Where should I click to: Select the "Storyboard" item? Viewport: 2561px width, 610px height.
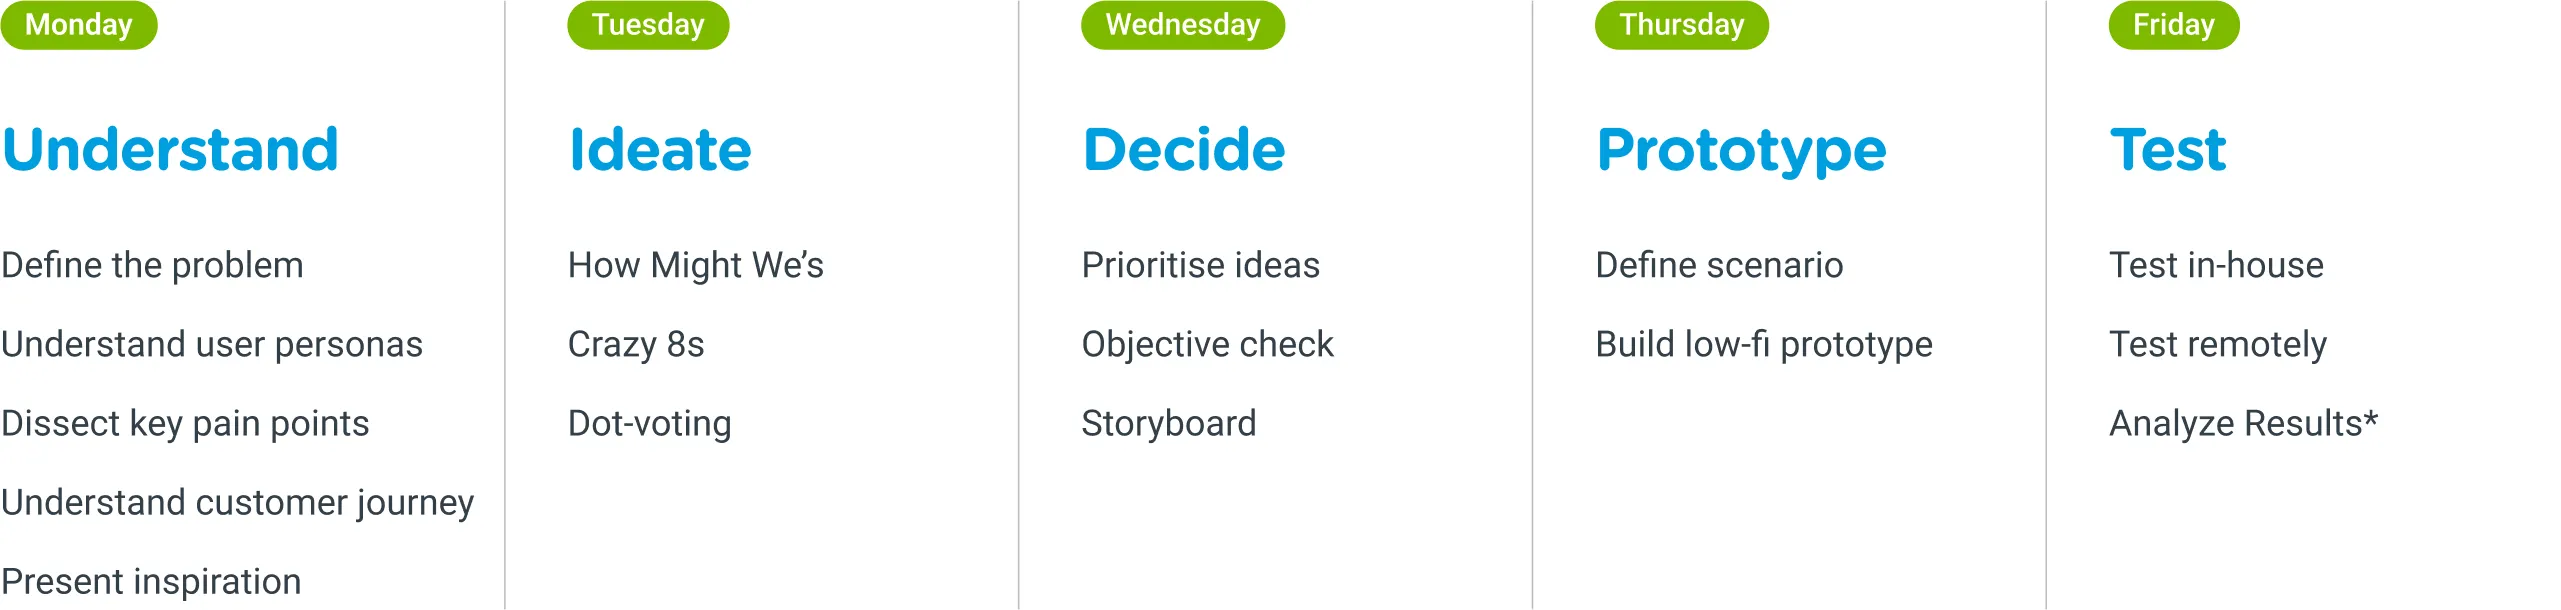pyautogui.click(x=1168, y=423)
